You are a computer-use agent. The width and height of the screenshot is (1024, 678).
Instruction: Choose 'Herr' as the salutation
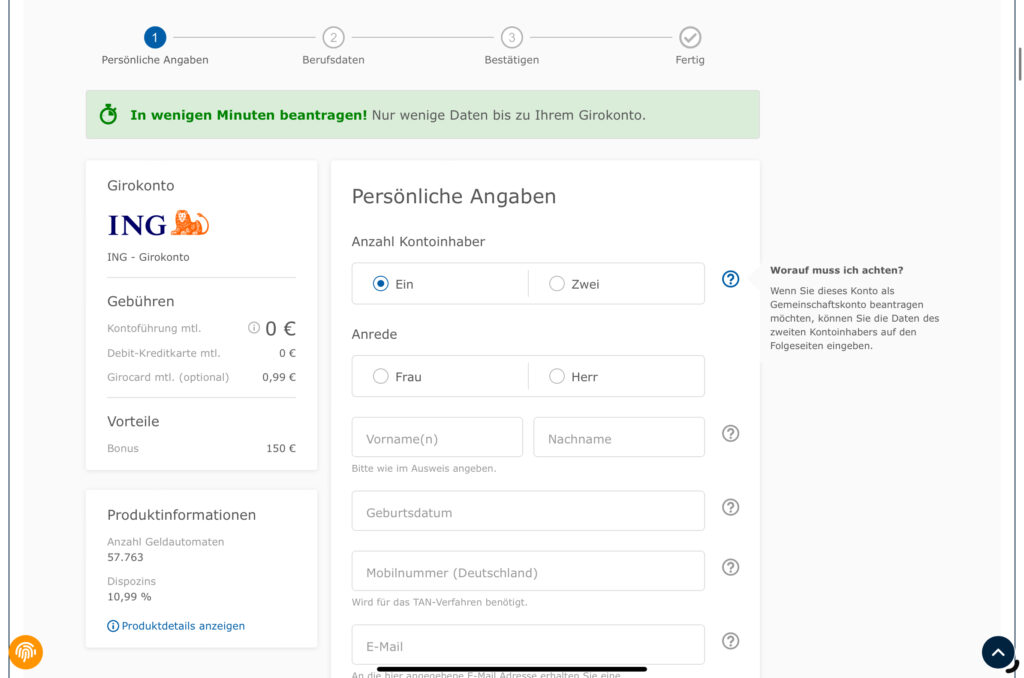(x=557, y=377)
